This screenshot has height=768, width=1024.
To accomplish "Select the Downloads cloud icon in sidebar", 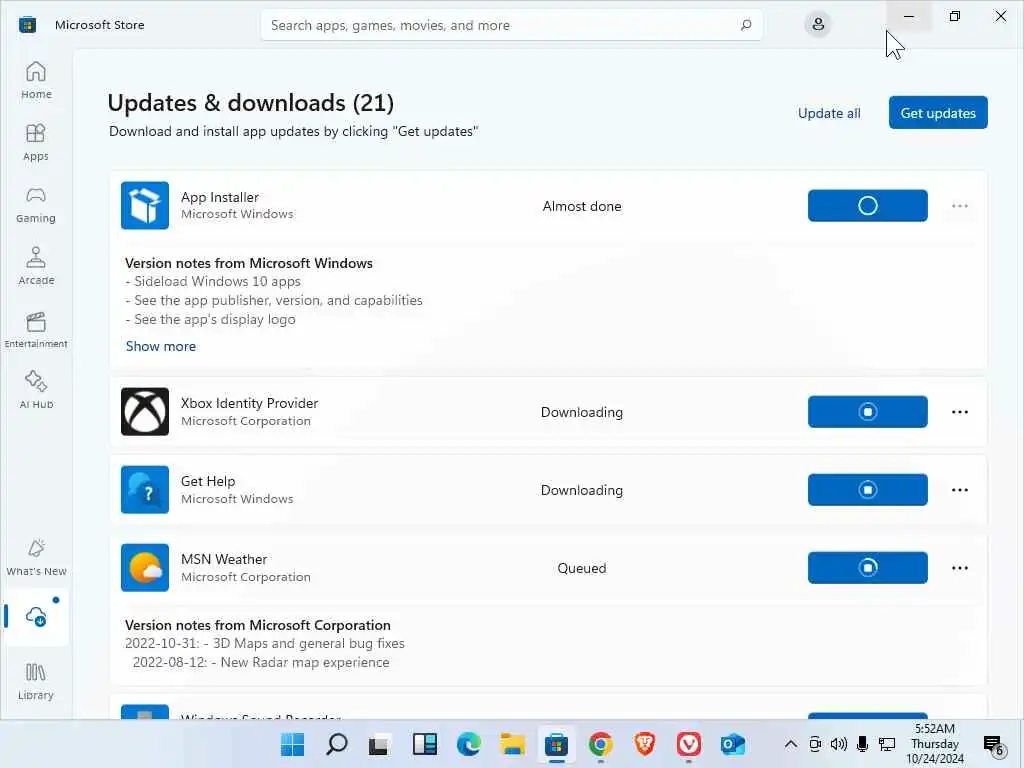I will click(36, 616).
